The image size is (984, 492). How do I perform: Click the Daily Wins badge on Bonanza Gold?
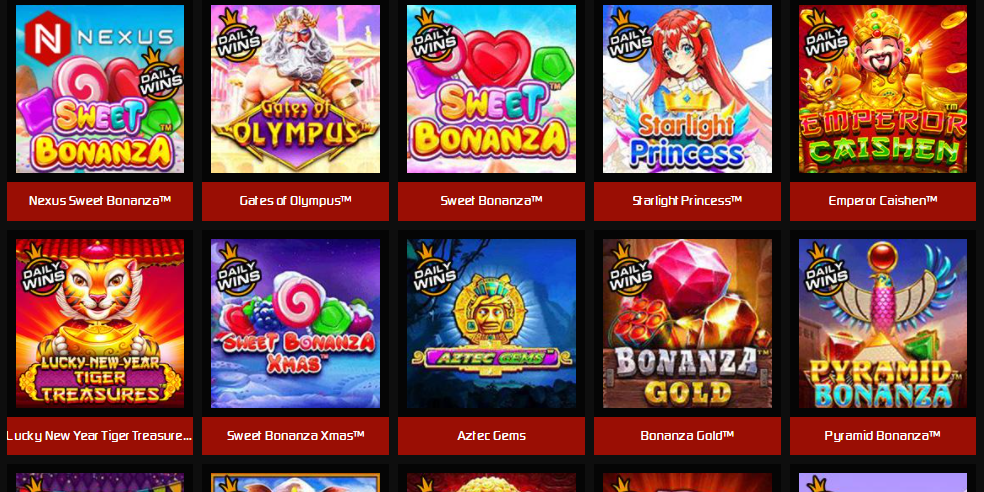(629, 270)
